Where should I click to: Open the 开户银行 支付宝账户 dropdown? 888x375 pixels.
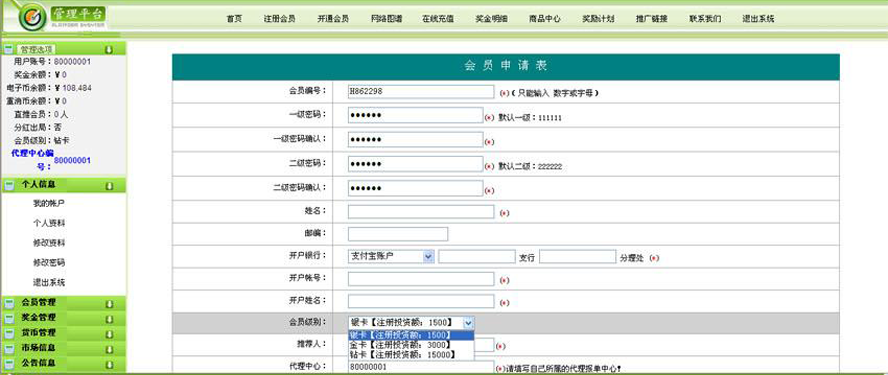[x=391, y=257]
